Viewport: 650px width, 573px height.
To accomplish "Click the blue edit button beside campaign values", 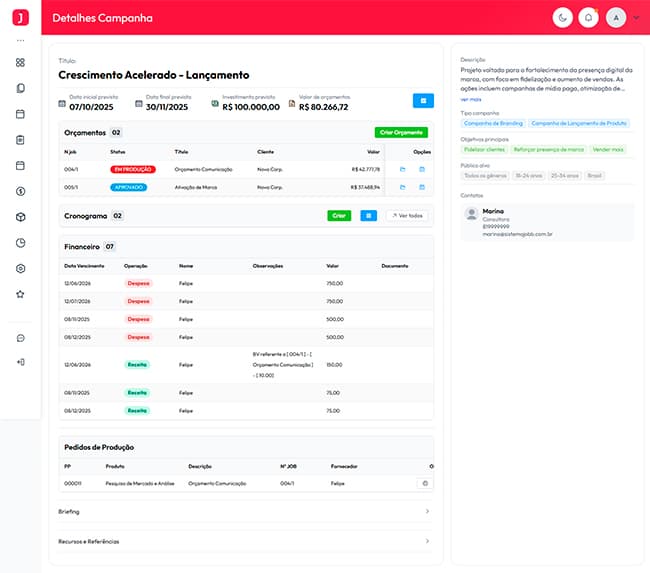I will tap(423, 101).
